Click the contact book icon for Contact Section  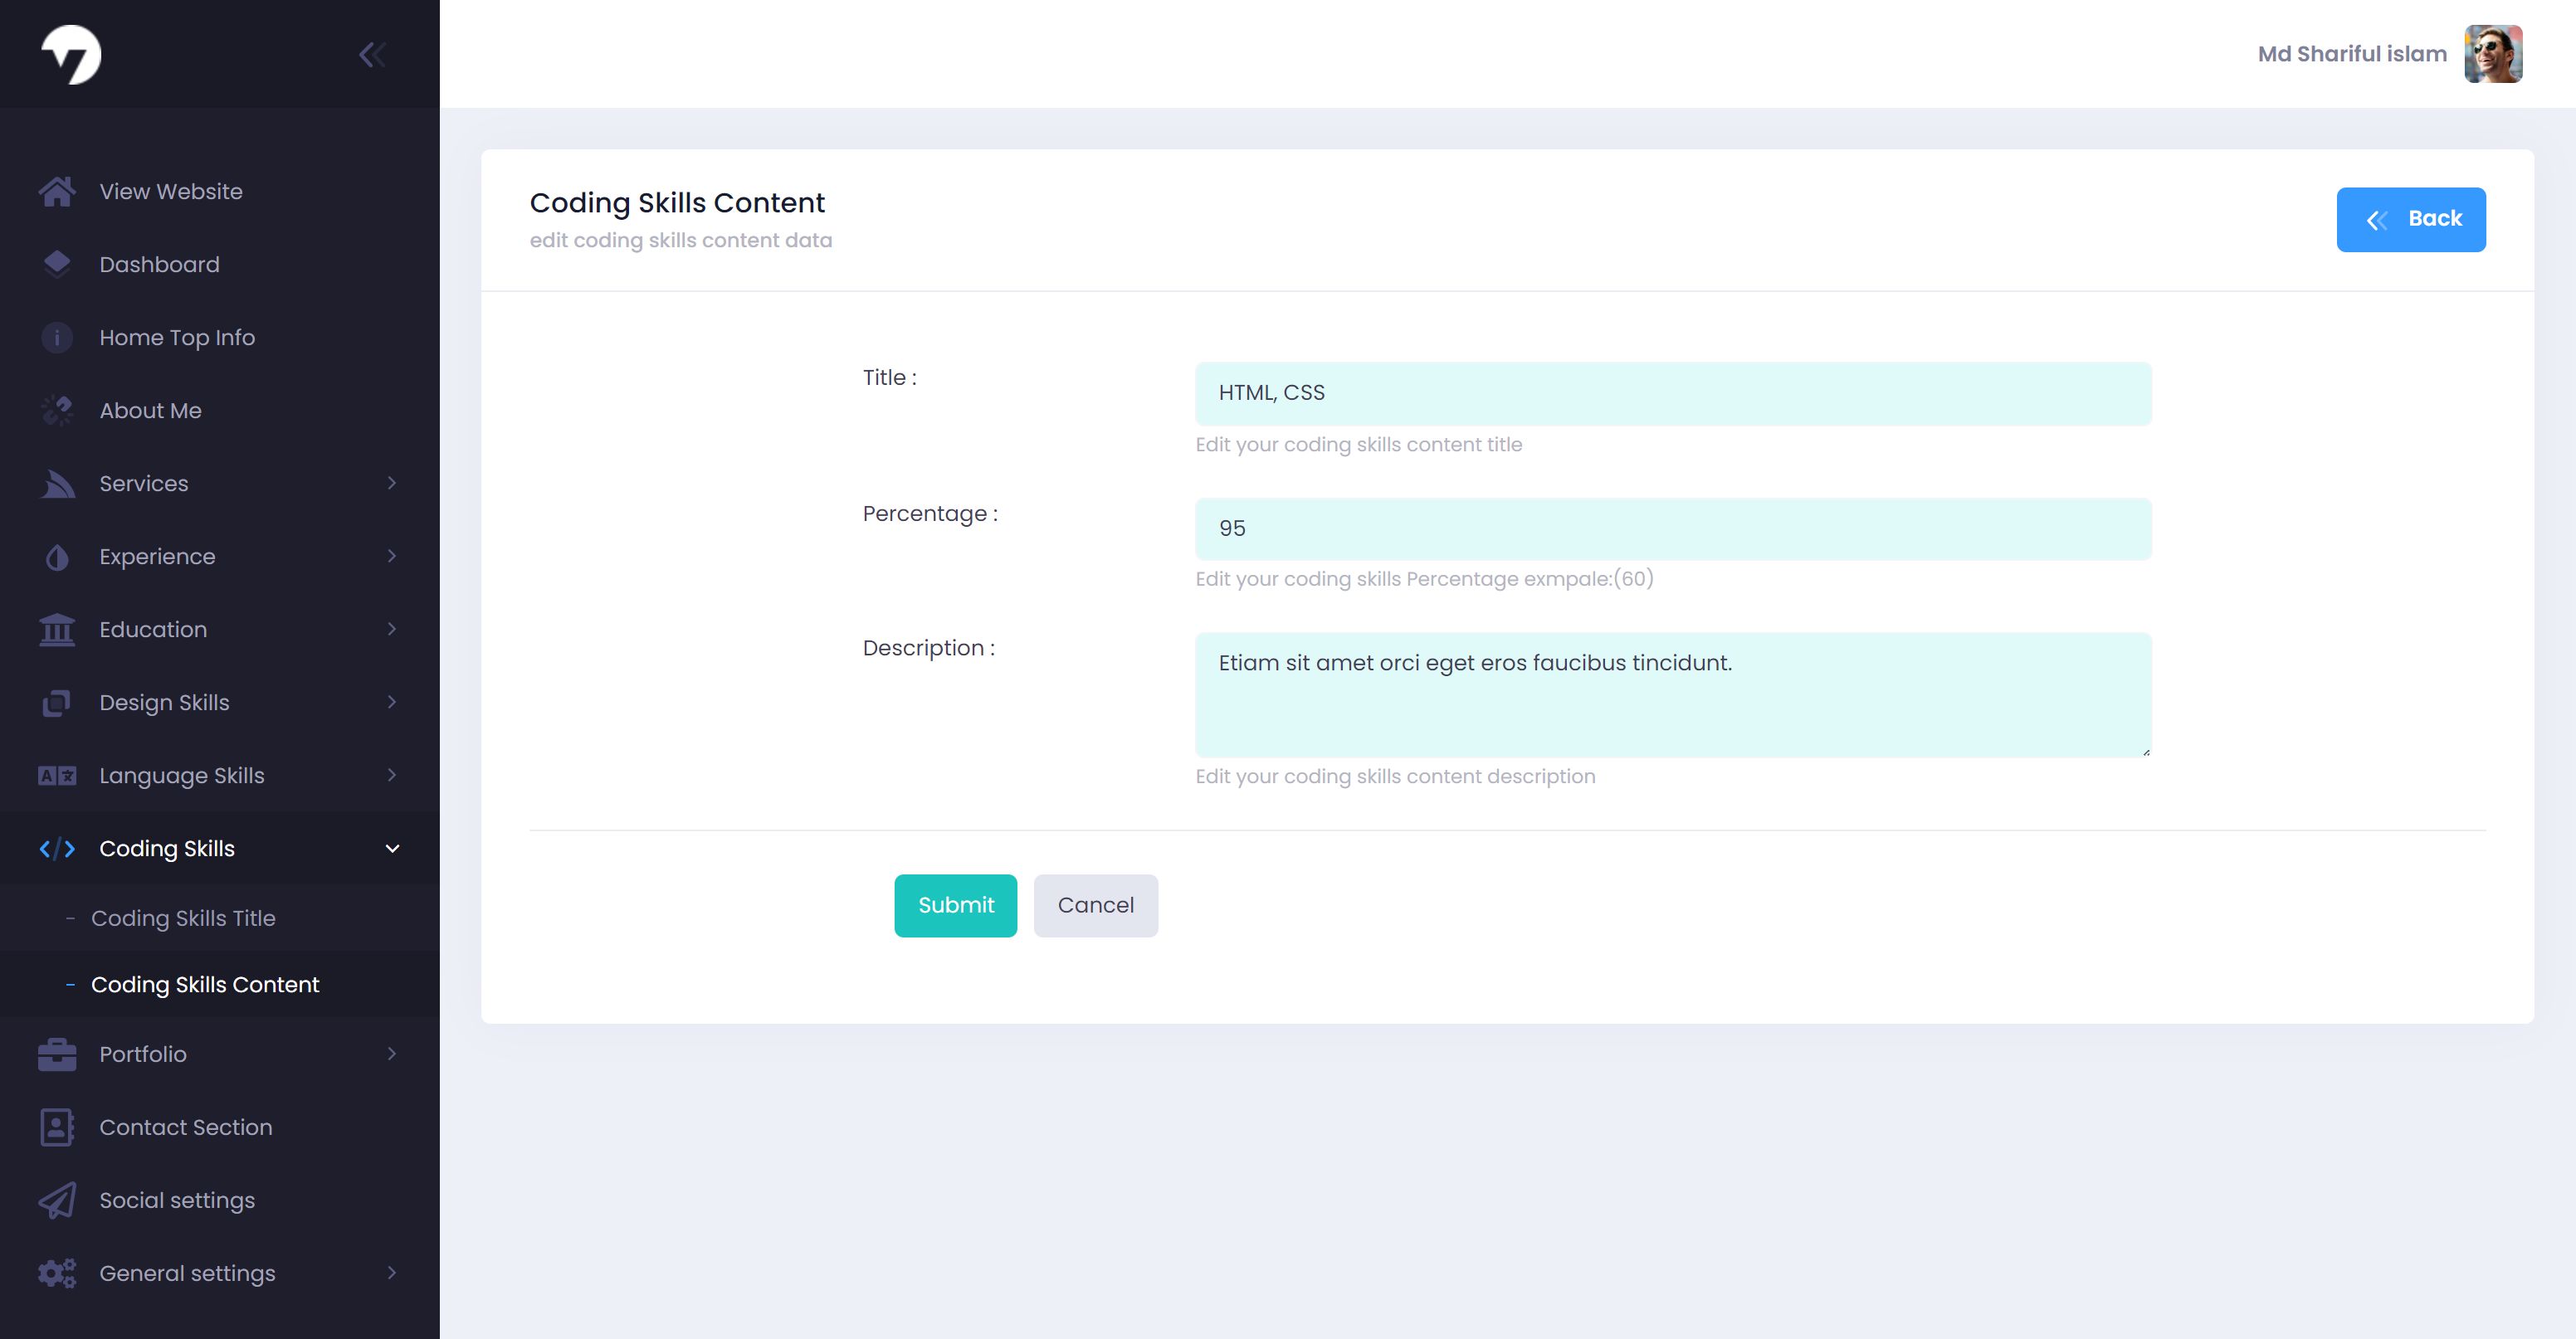click(x=57, y=1127)
